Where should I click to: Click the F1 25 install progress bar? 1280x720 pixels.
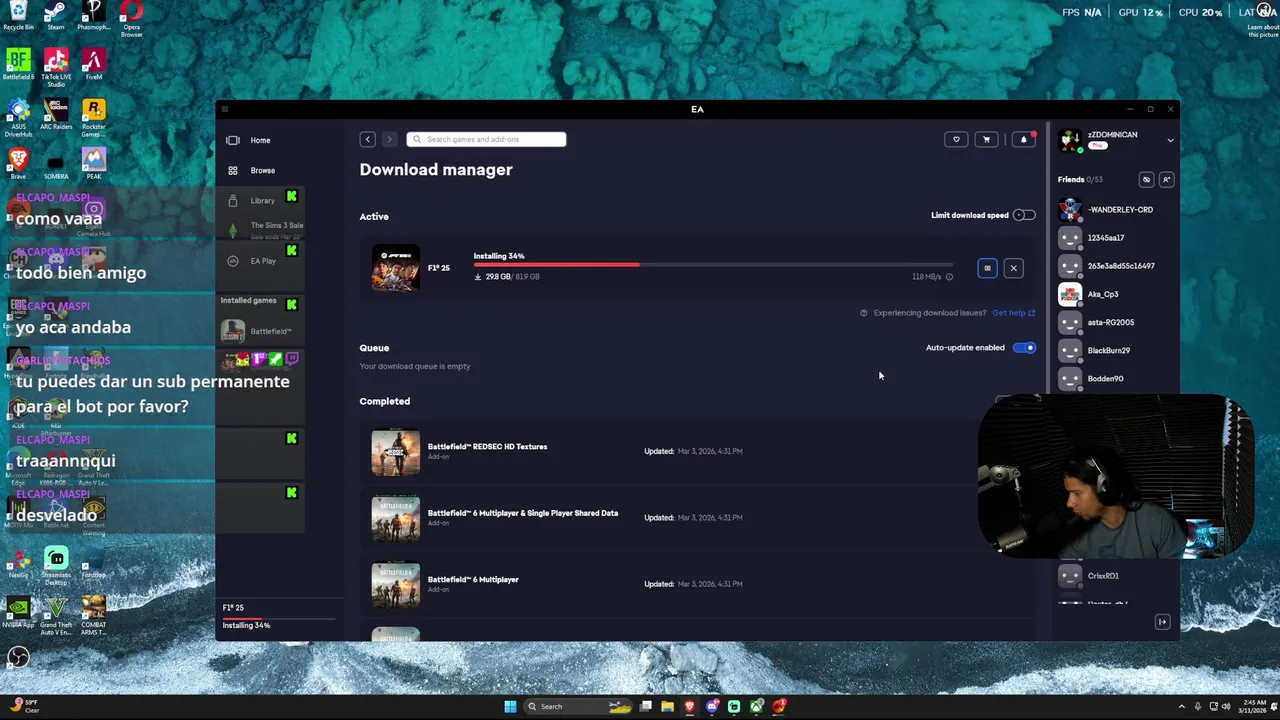714,265
